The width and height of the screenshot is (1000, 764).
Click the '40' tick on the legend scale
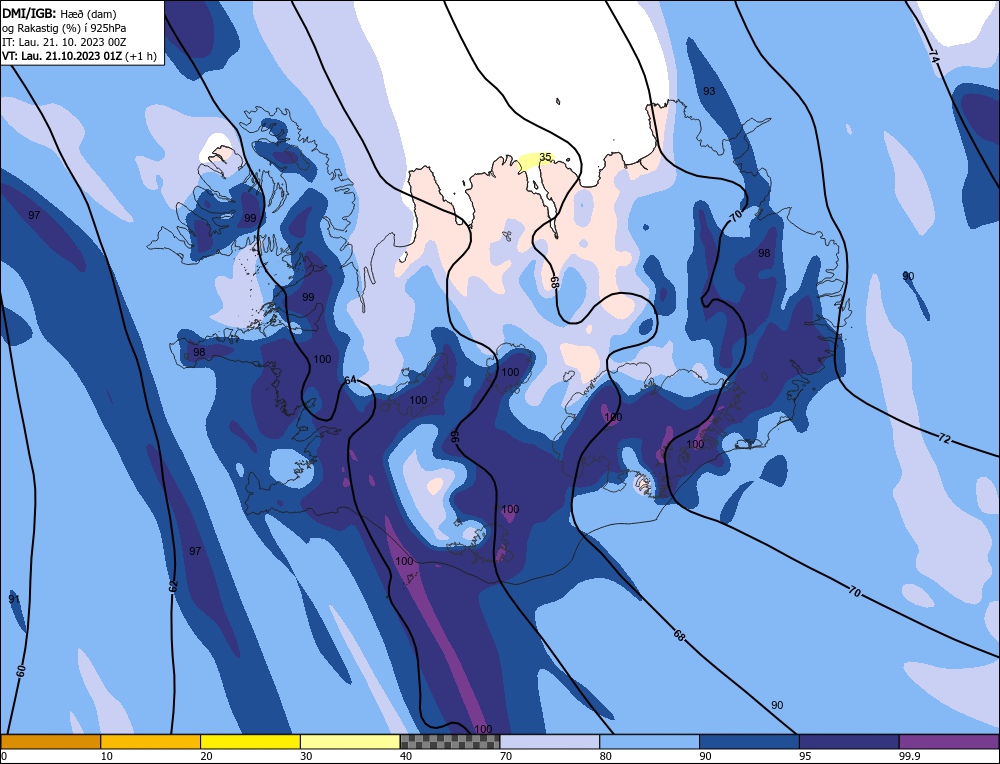(406, 756)
